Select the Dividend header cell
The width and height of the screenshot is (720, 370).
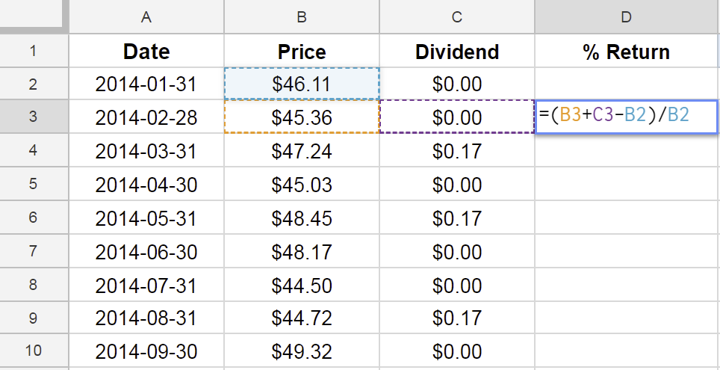[457, 51]
